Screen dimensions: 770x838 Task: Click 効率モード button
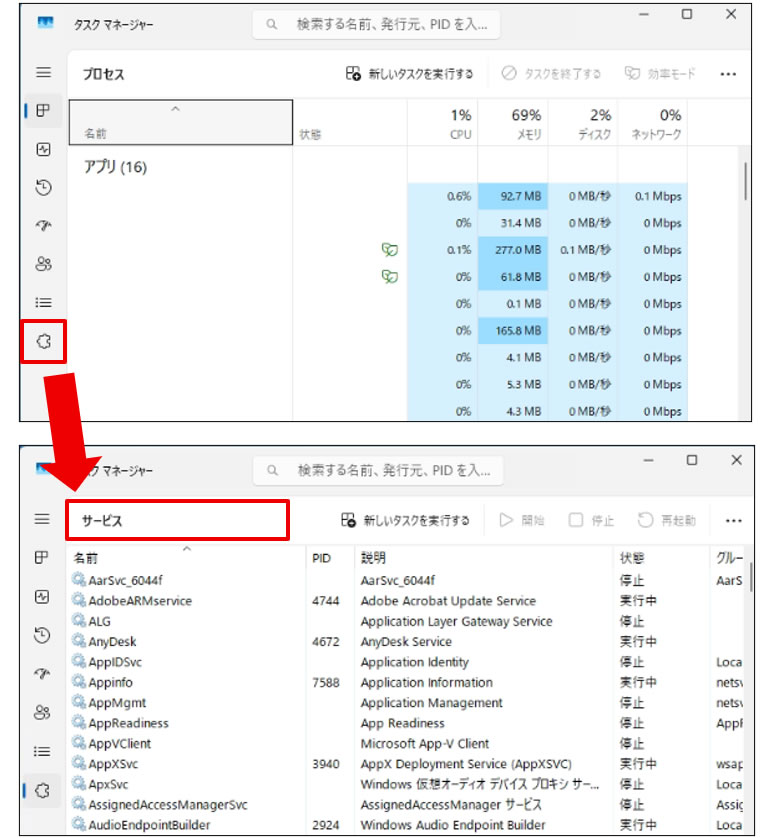660,73
